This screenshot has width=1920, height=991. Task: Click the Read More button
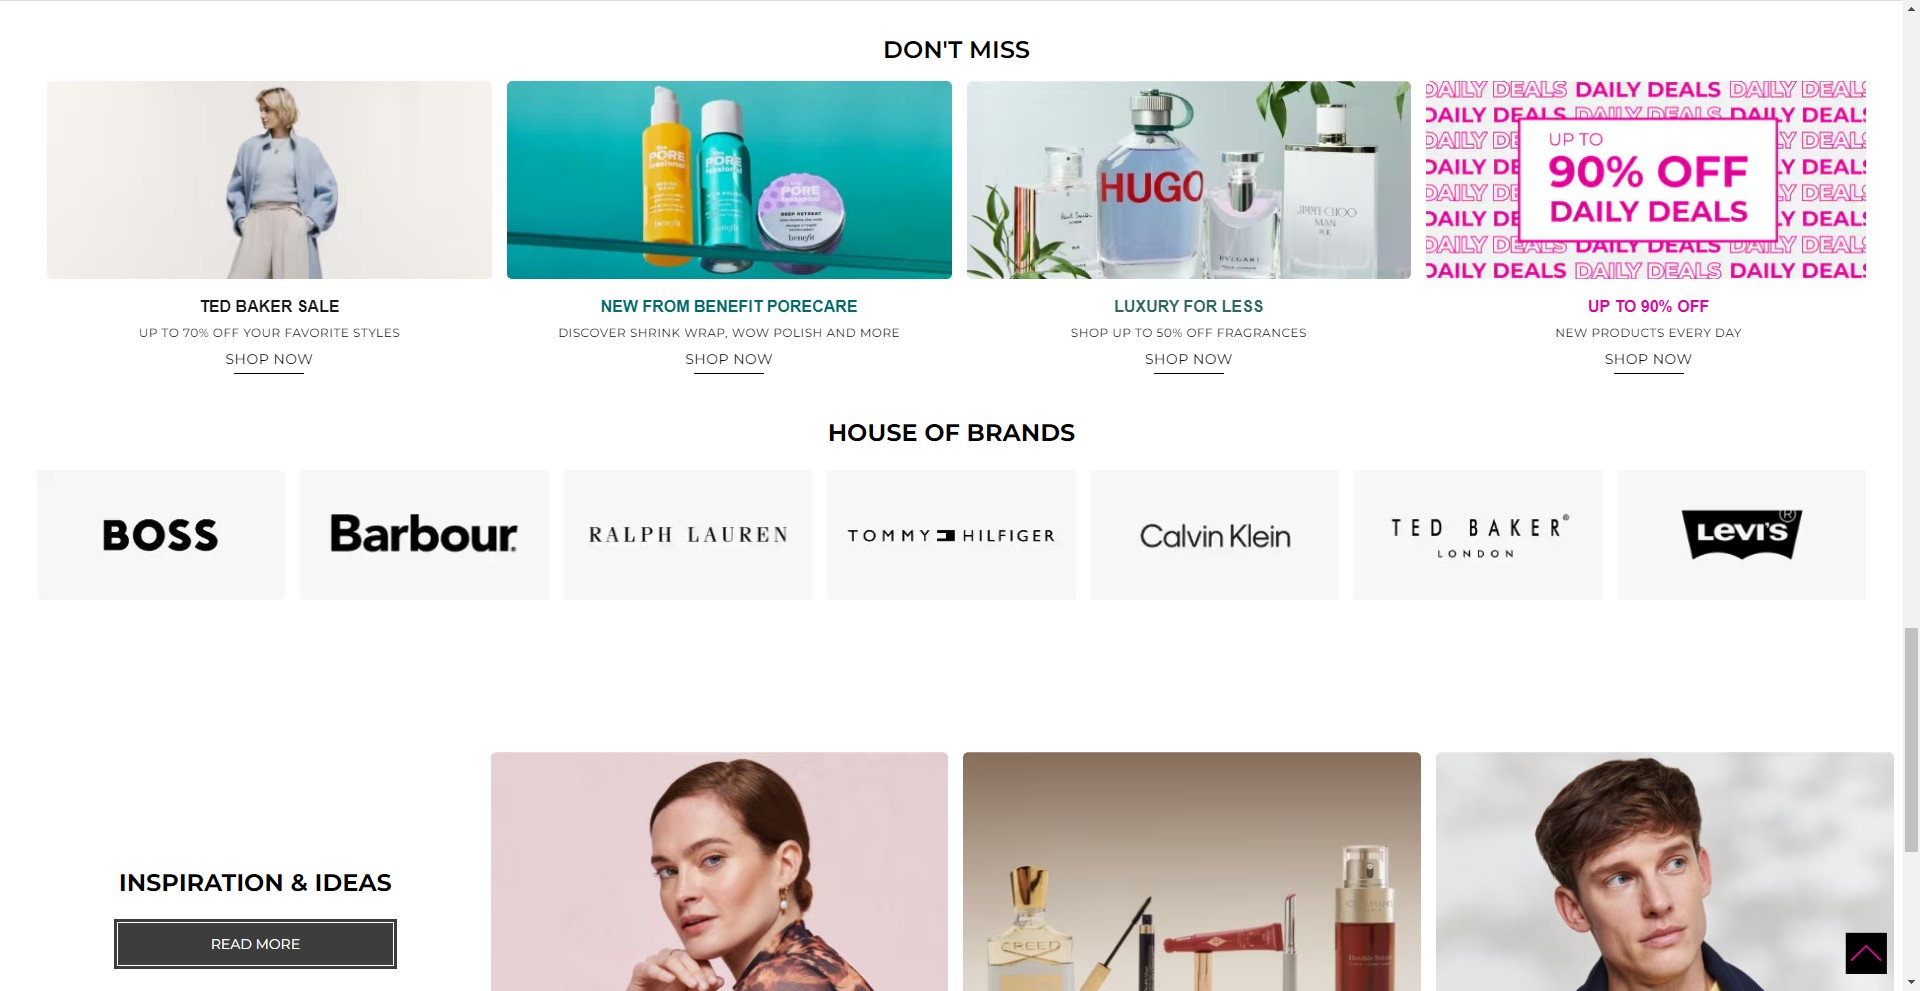[255, 944]
